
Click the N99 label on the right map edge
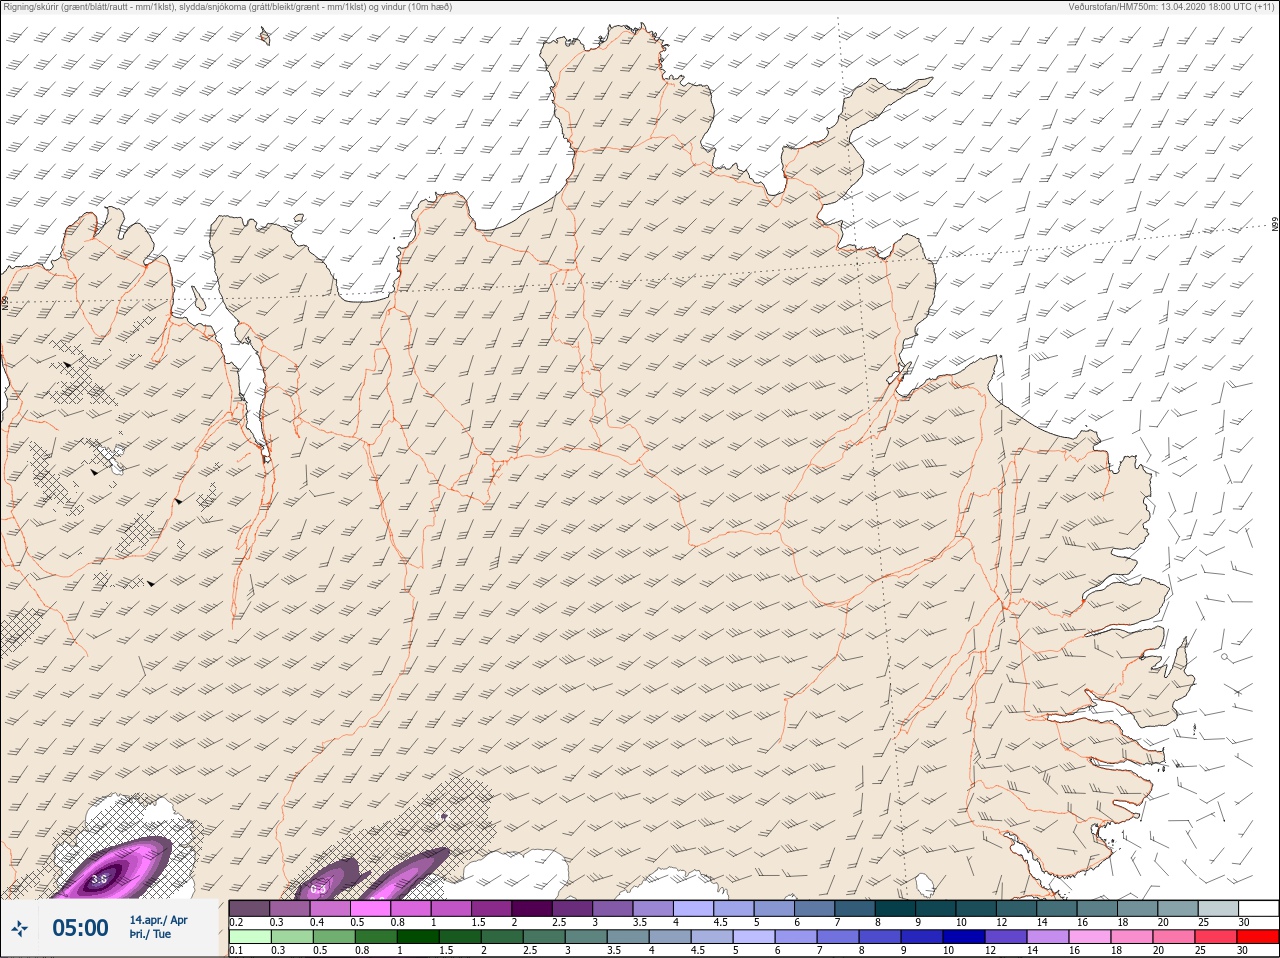pyautogui.click(x=1275, y=225)
